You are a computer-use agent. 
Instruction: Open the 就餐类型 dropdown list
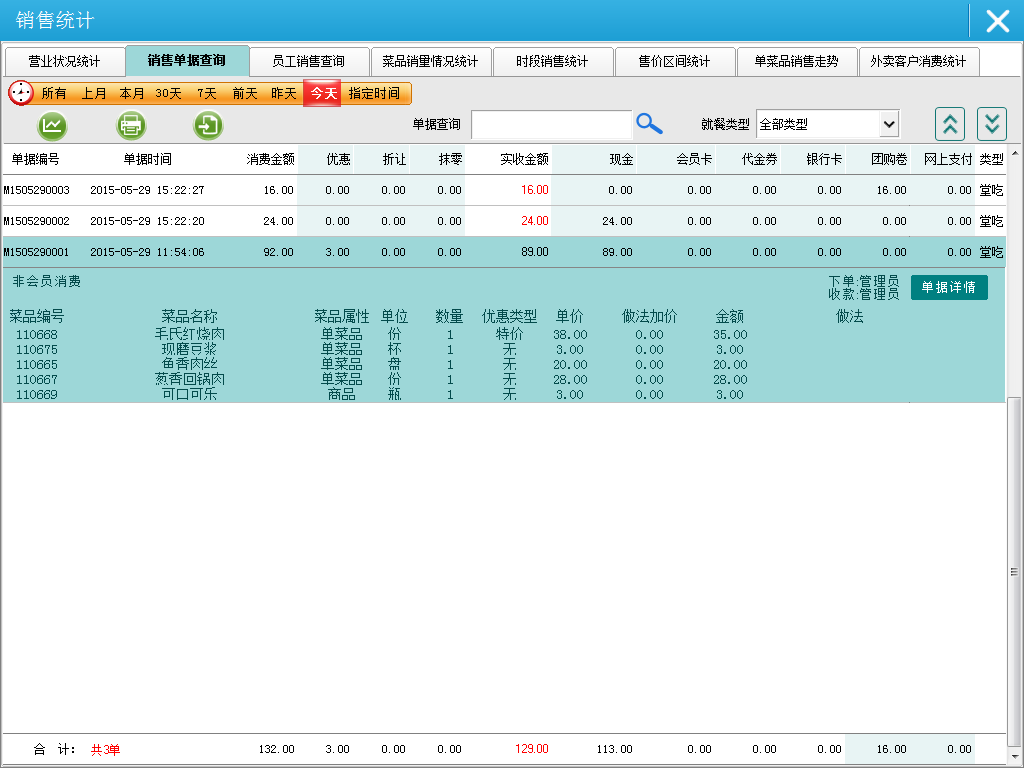tap(888, 125)
